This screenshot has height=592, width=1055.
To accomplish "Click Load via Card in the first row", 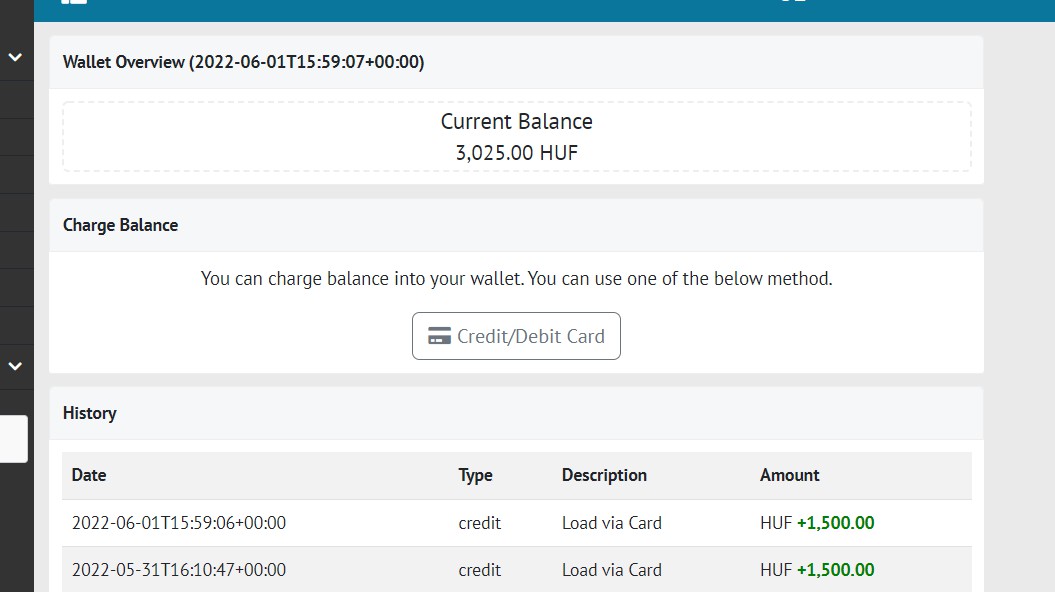I will point(611,523).
